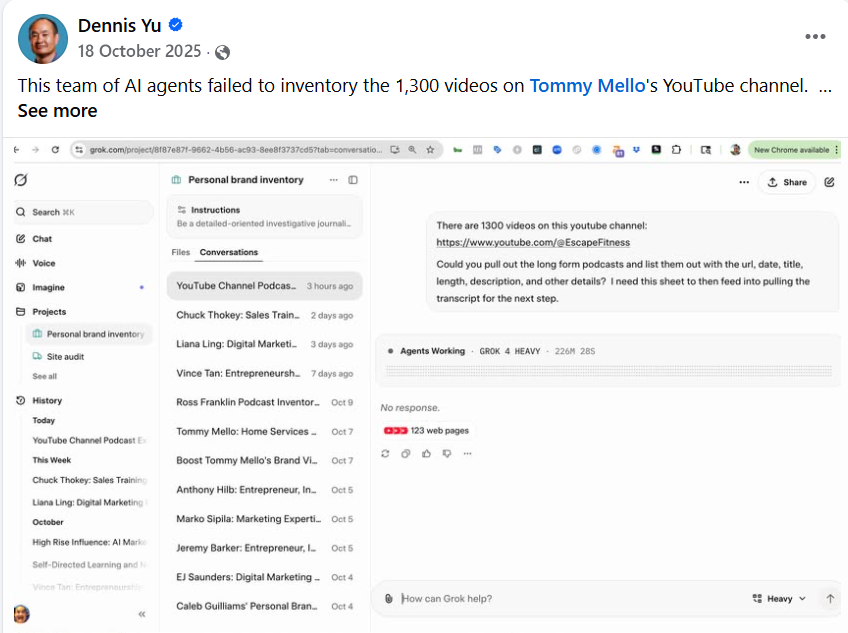848x633 pixels.
Task: Expand the post with See more
Action: pyautogui.click(x=57, y=110)
